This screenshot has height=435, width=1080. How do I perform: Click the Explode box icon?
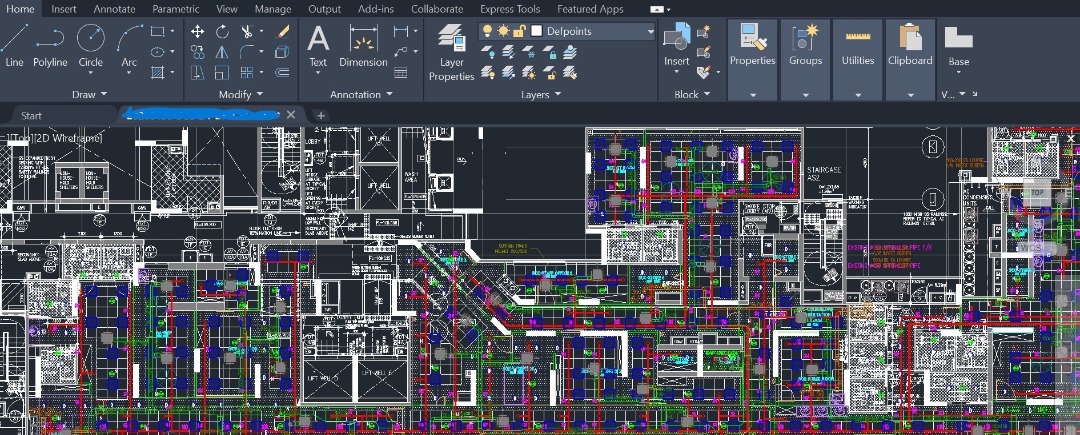[282, 52]
